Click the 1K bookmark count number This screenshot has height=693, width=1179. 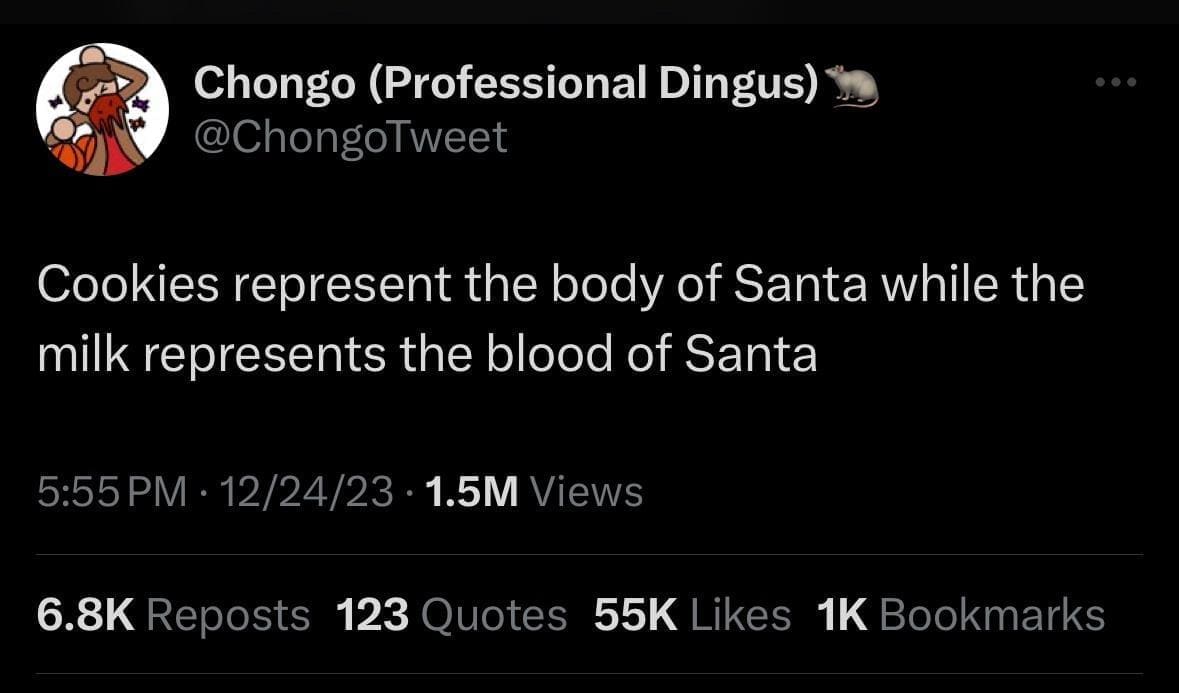(x=842, y=615)
